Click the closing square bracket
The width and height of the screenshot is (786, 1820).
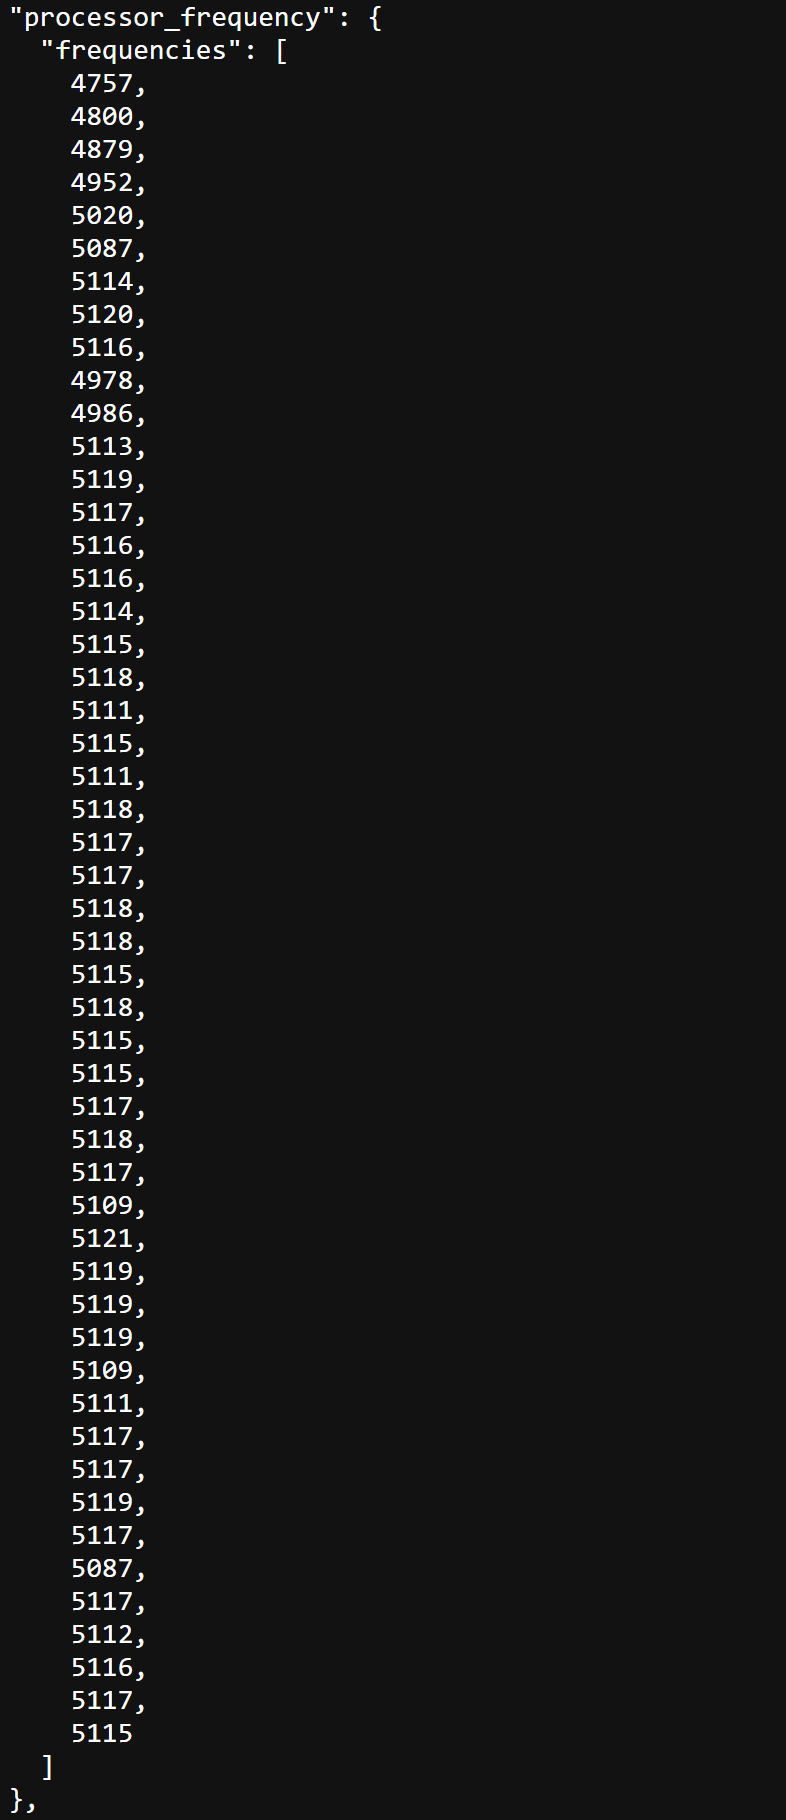point(47,1767)
